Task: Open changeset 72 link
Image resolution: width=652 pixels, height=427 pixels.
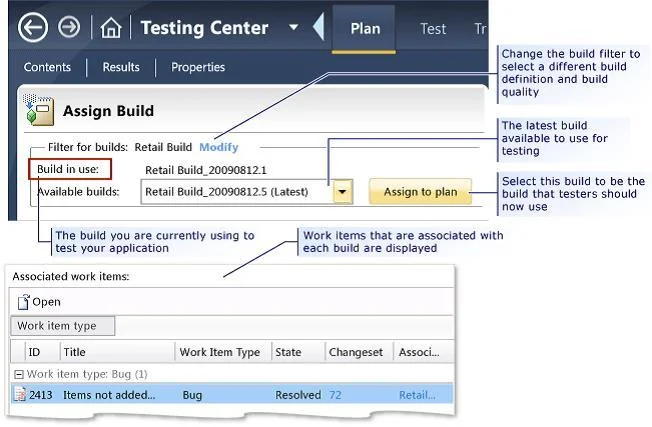Action: click(x=335, y=395)
